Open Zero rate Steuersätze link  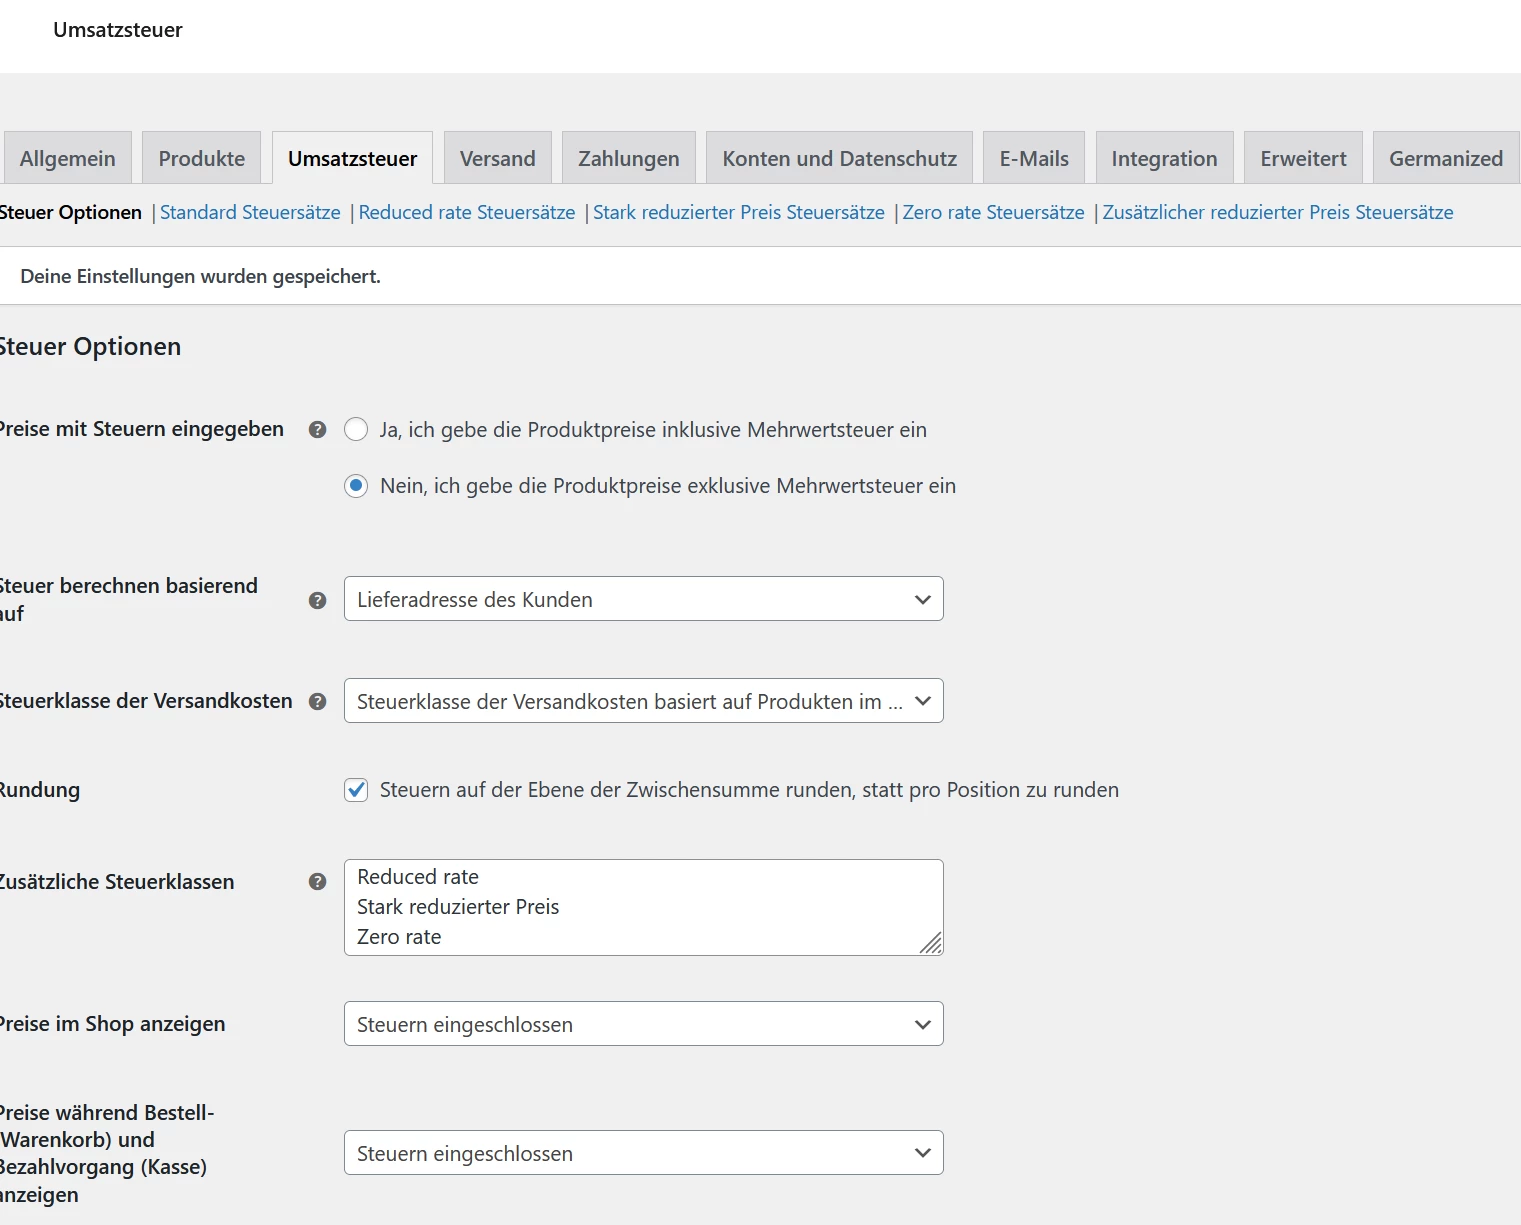[x=994, y=213]
